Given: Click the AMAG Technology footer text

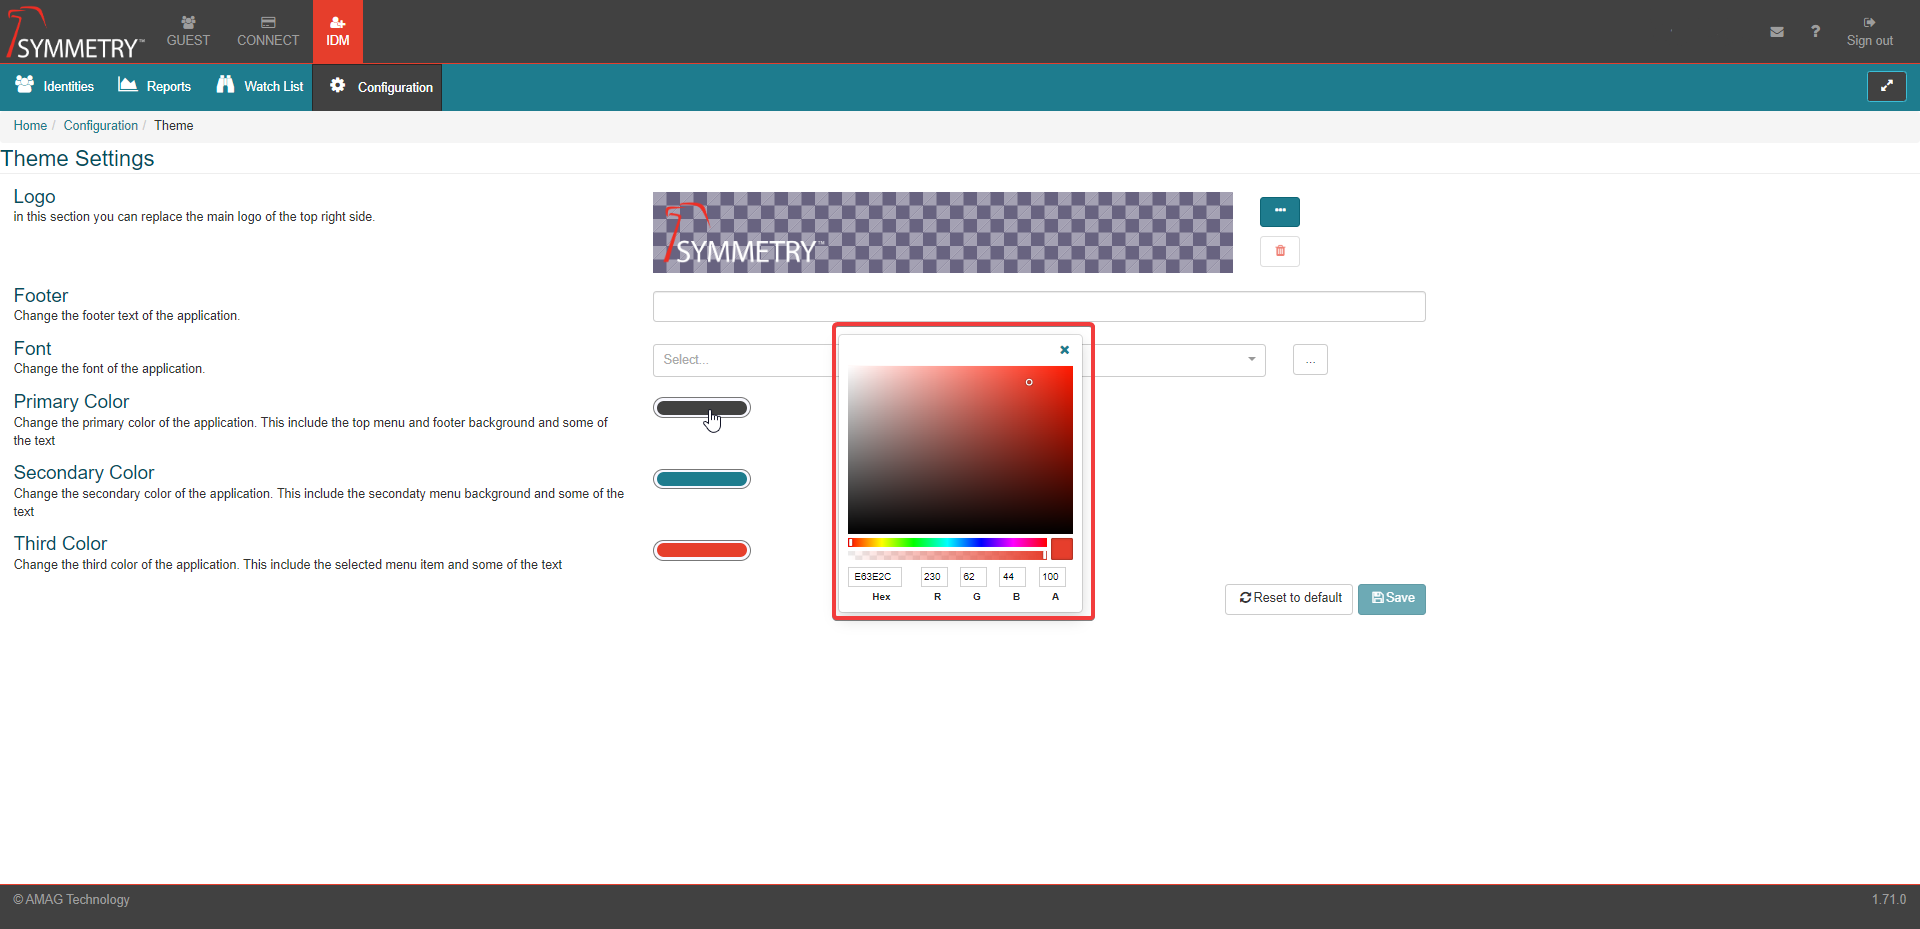Looking at the screenshot, I should click(71, 899).
